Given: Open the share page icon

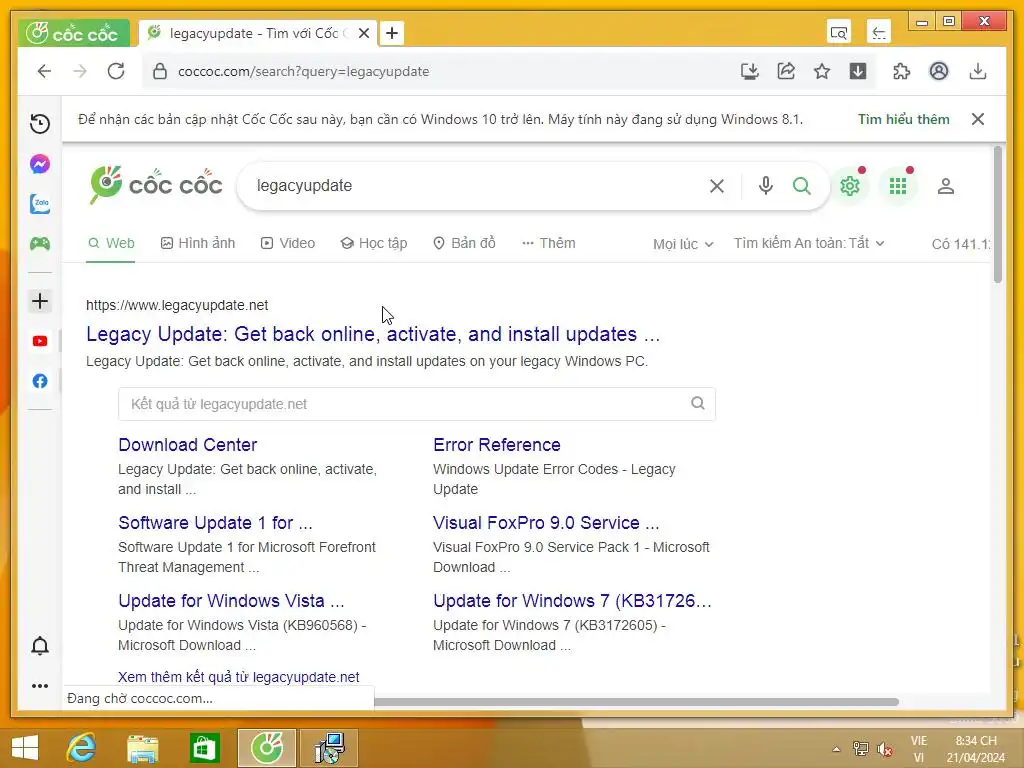Looking at the screenshot, I should pyautogui.click(x=786, y=71).
